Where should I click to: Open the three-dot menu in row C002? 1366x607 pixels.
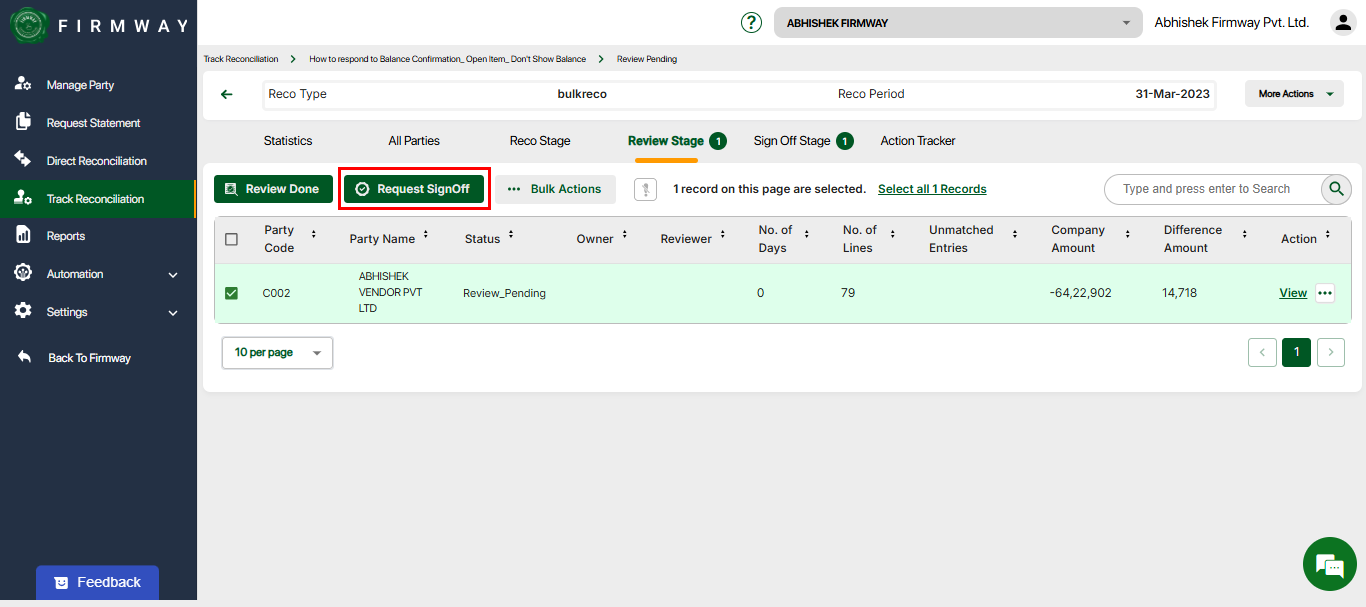[x=1325, y=293]
